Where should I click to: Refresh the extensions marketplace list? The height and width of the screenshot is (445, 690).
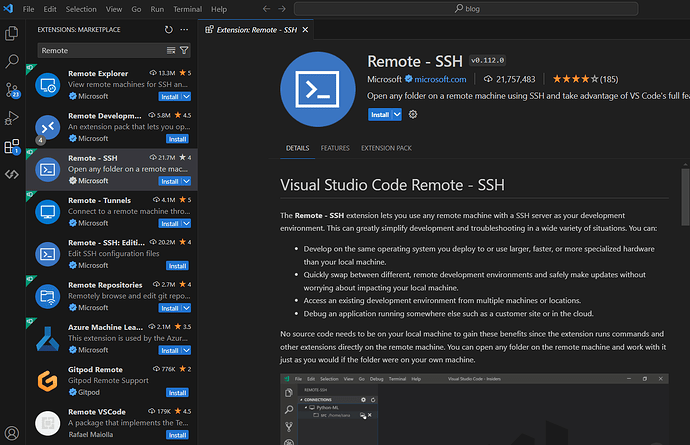coord(169,29)
